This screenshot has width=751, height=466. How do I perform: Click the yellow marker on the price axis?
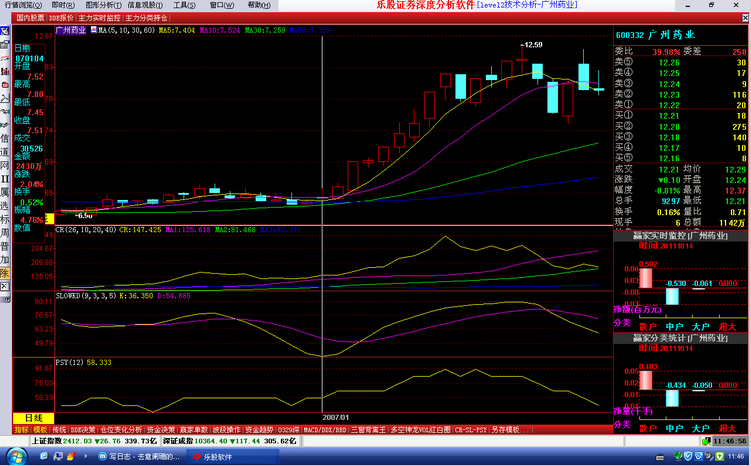point(50,219)
